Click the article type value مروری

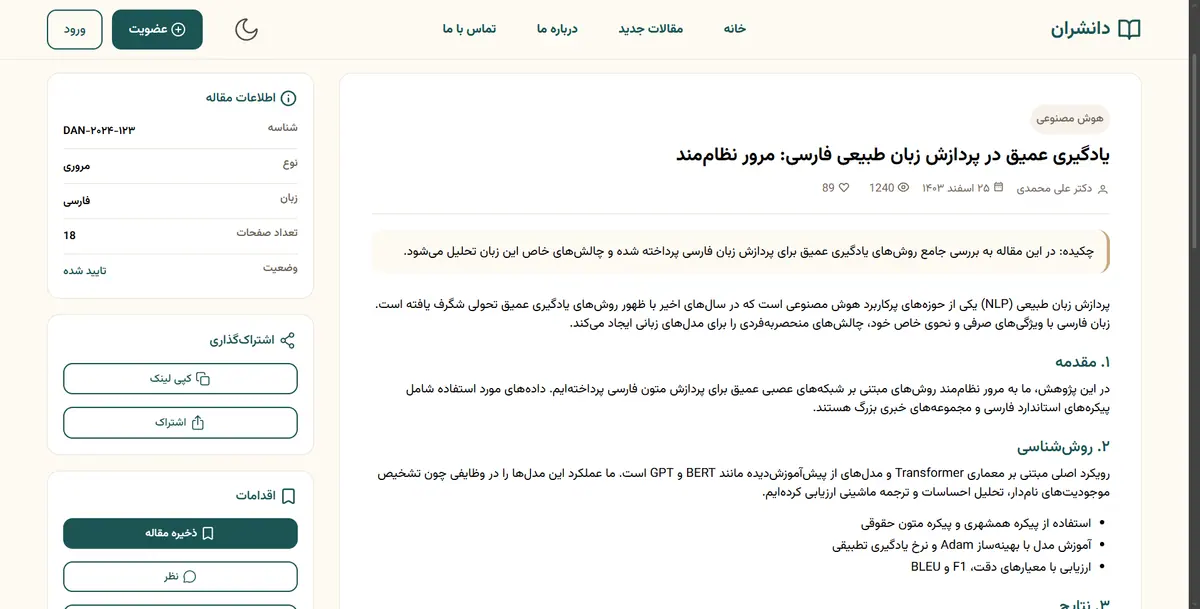(77, 166)
